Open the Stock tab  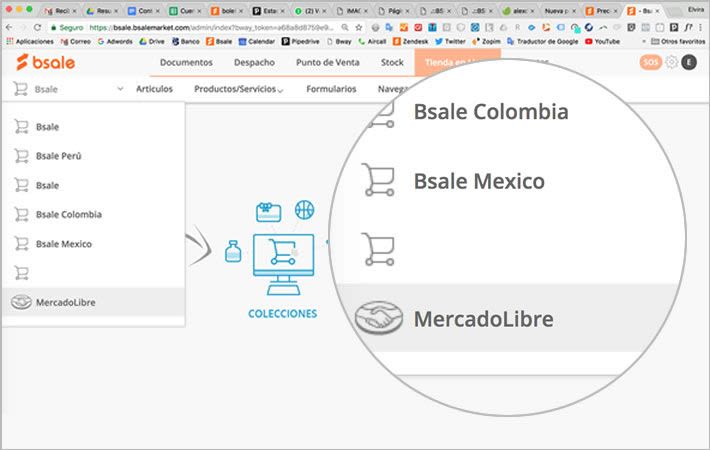tap(392, 62)
